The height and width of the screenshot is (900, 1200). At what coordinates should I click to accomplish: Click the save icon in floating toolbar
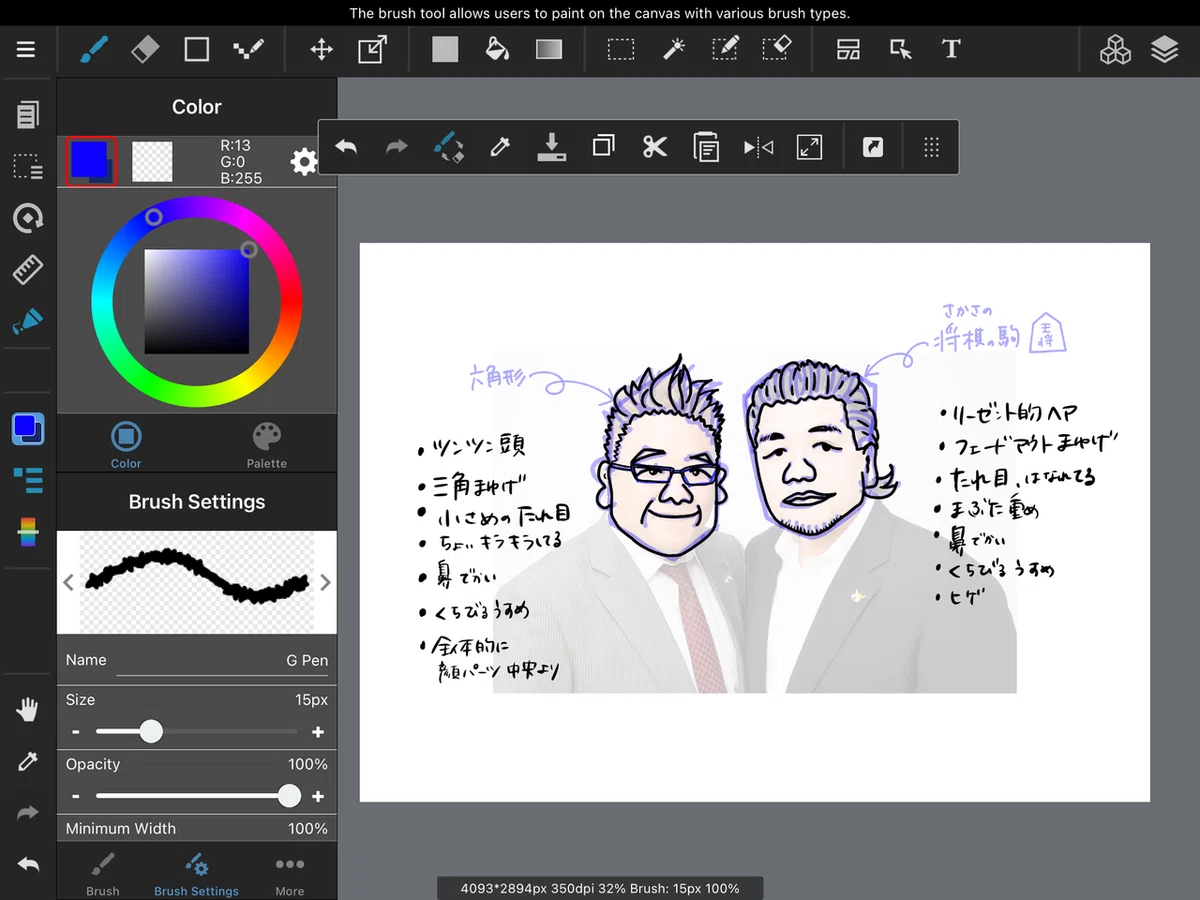click(x=551, y=148)
